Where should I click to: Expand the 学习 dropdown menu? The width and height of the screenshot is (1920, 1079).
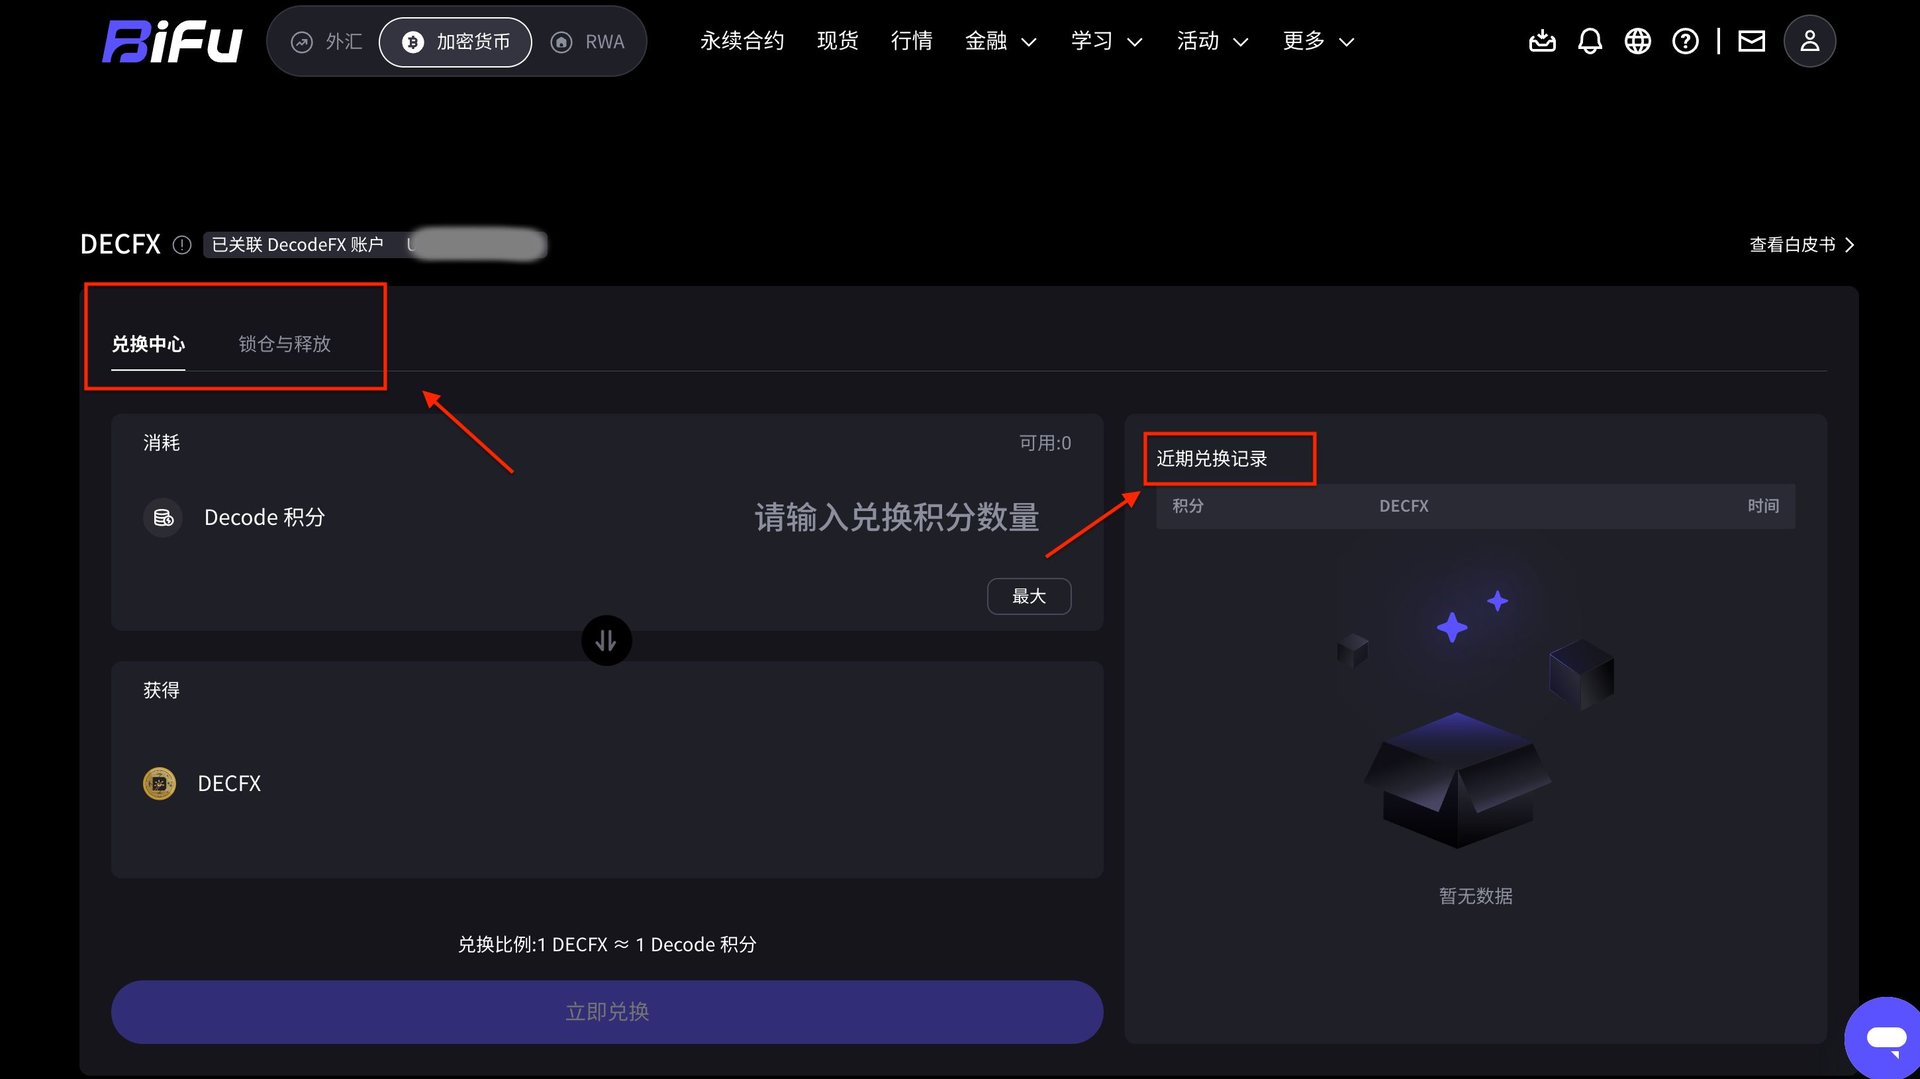tap(1107, 42)
